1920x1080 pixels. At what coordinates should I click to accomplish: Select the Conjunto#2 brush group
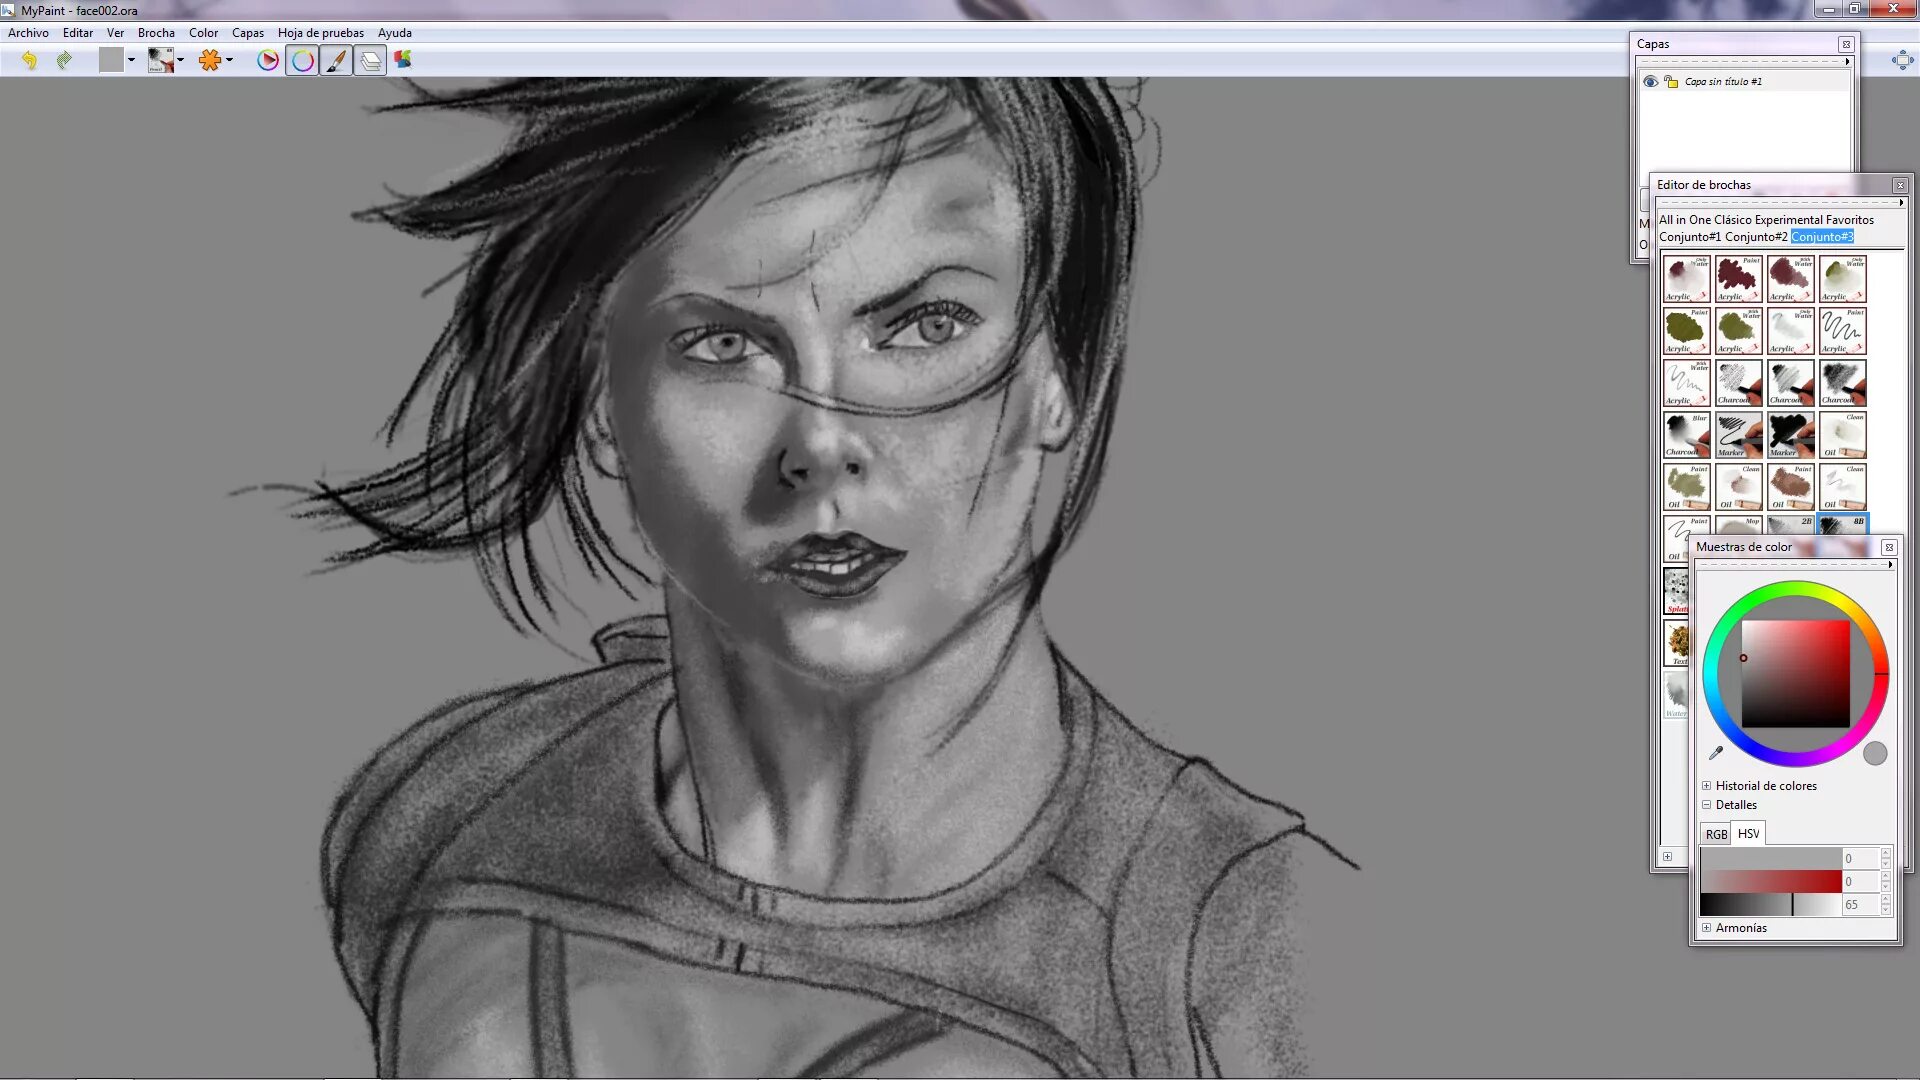click(1756, 237)
